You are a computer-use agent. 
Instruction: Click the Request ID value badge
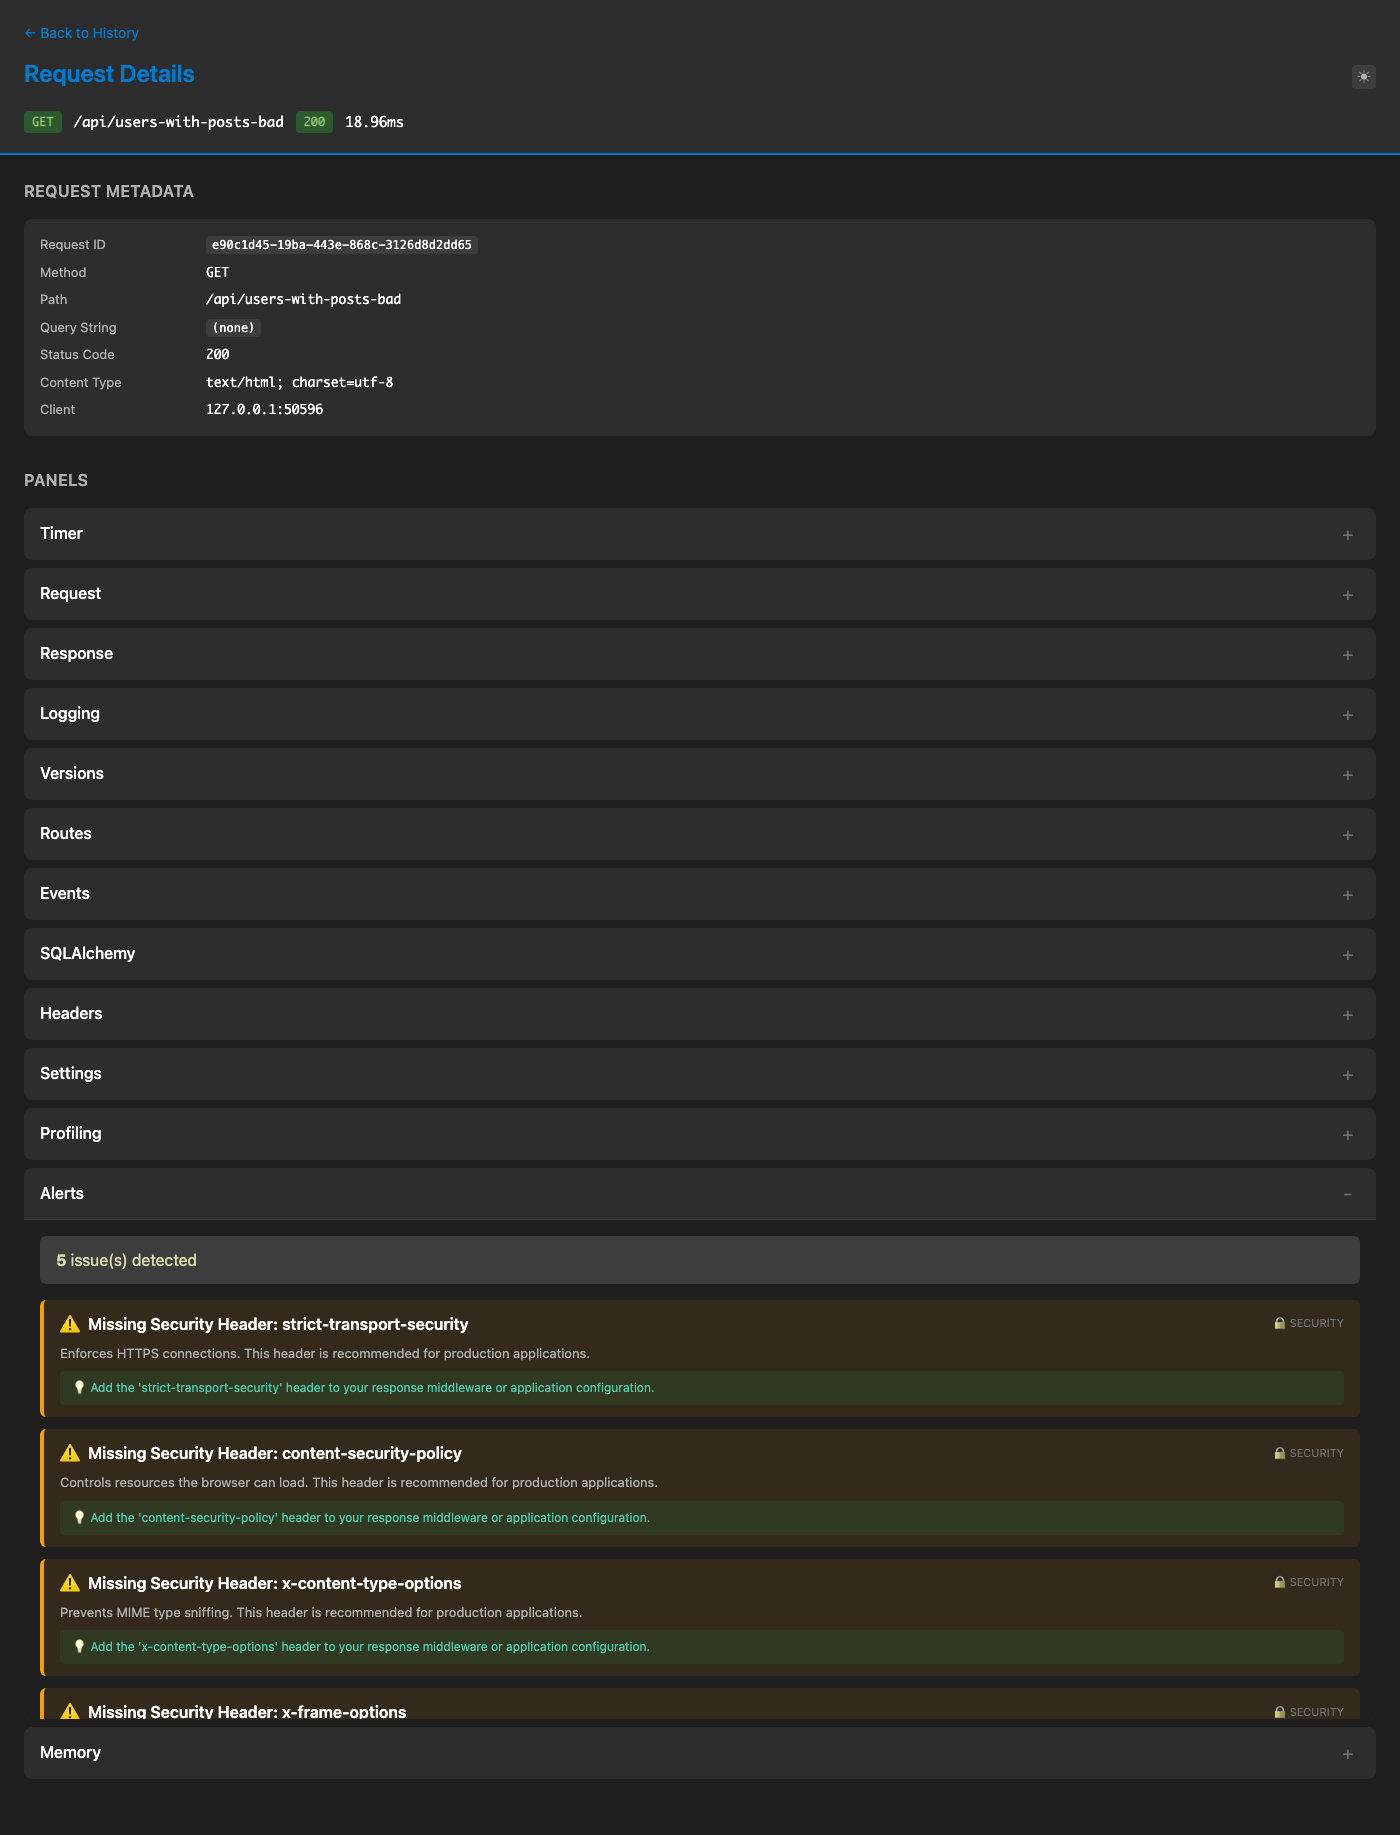341,245
